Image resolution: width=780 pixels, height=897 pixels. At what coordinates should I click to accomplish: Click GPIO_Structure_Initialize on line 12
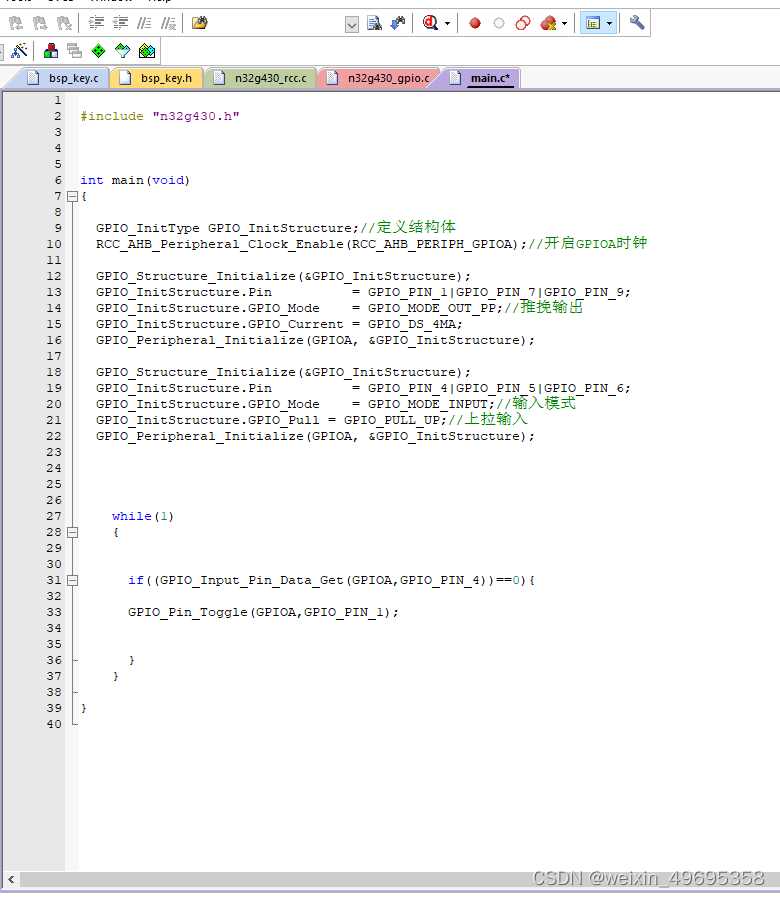pos(283,276)
